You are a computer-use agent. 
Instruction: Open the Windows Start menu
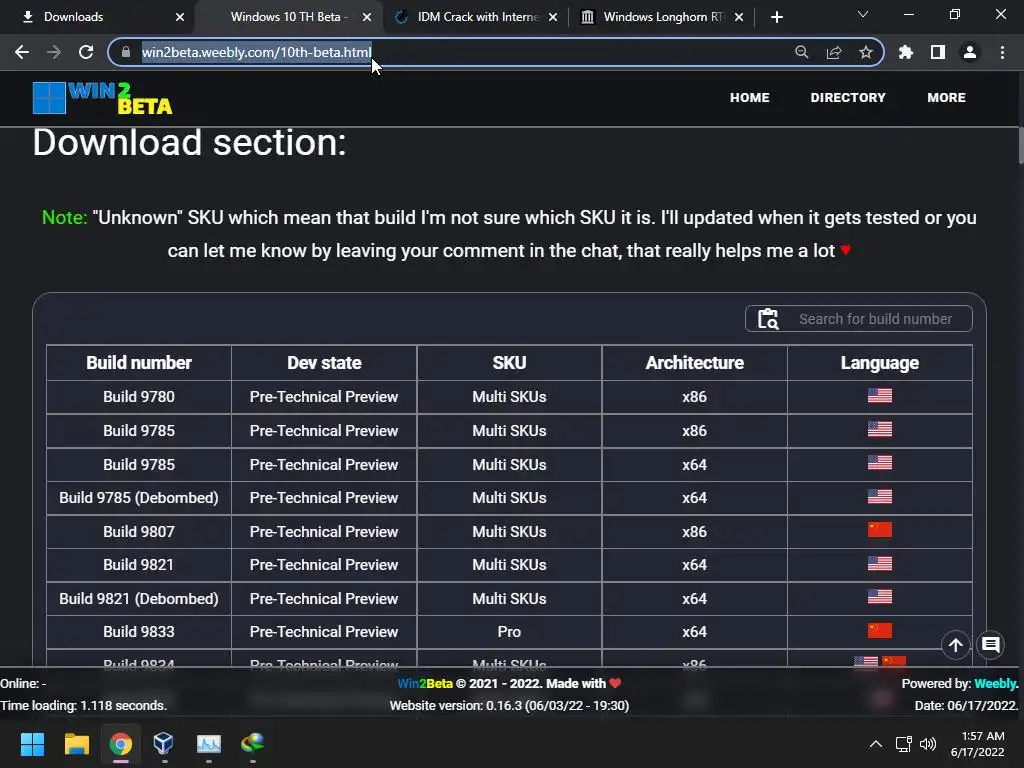coord(32,744)
